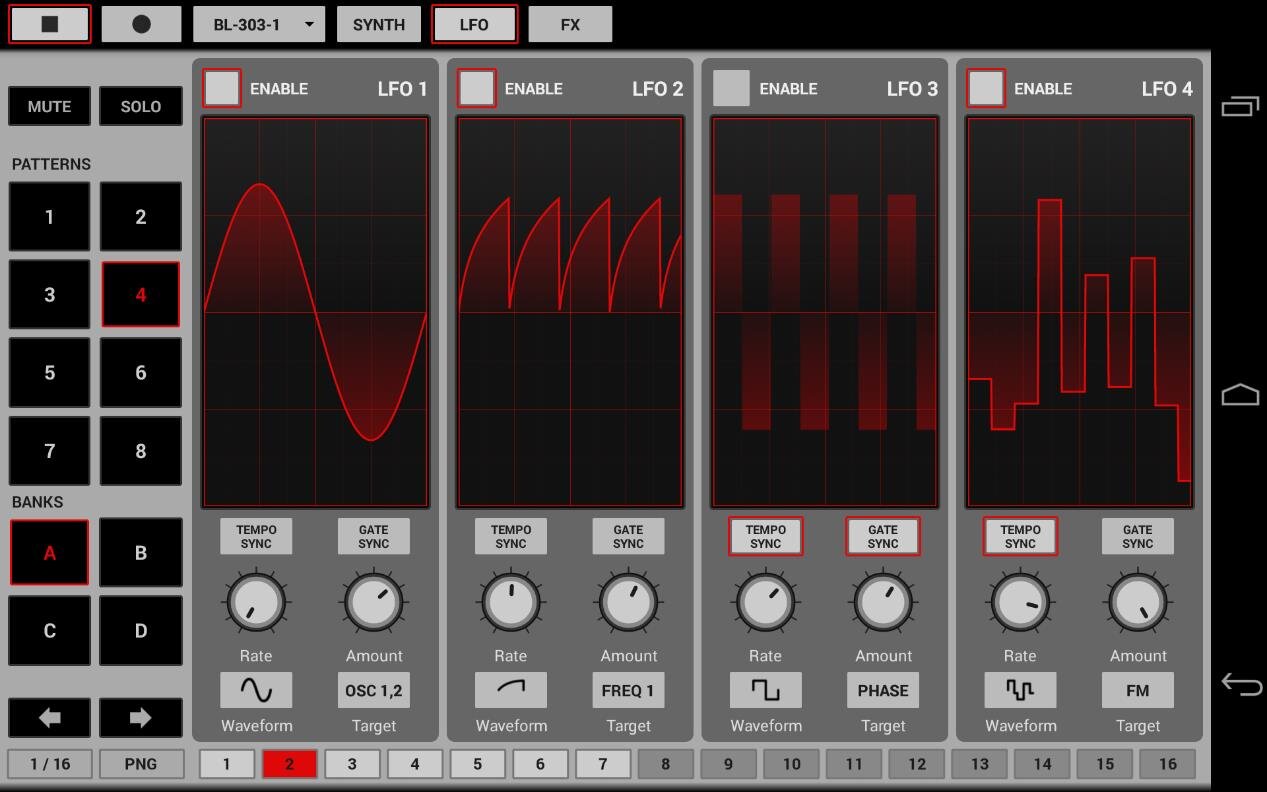Click the LFO 2 ramp waveform icon

pyautogui.click(x=511, y=690)
